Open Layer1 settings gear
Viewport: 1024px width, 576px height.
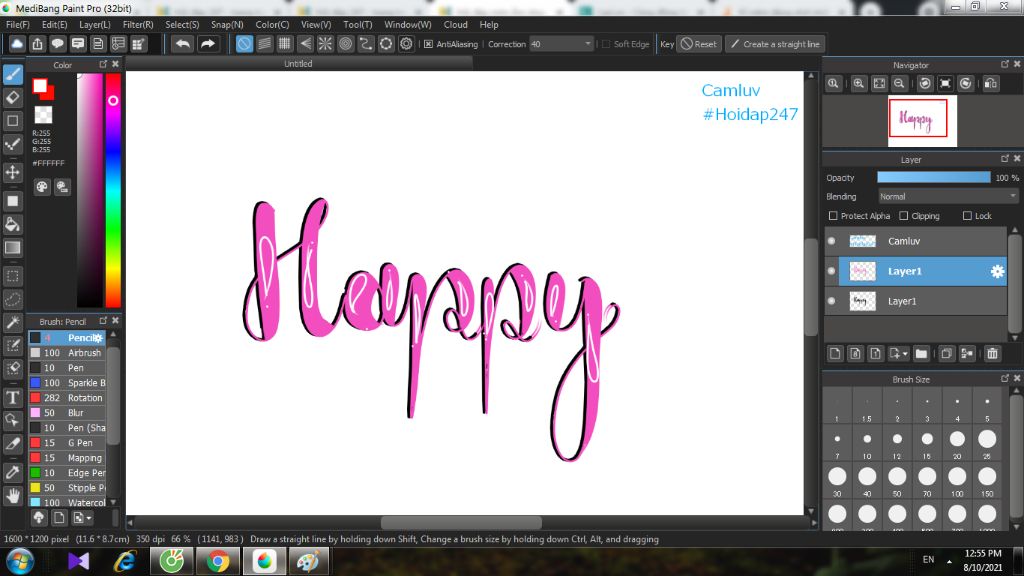pos(997,271)
